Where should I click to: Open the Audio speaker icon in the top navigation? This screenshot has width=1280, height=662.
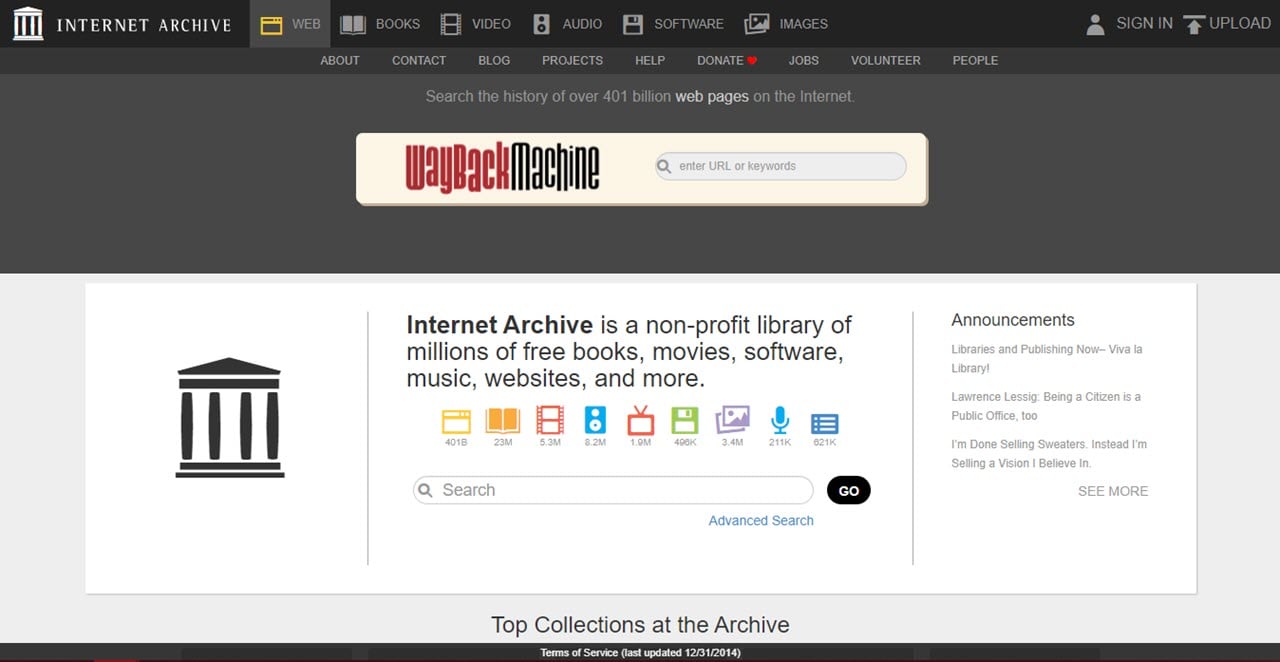coord(541,24)
